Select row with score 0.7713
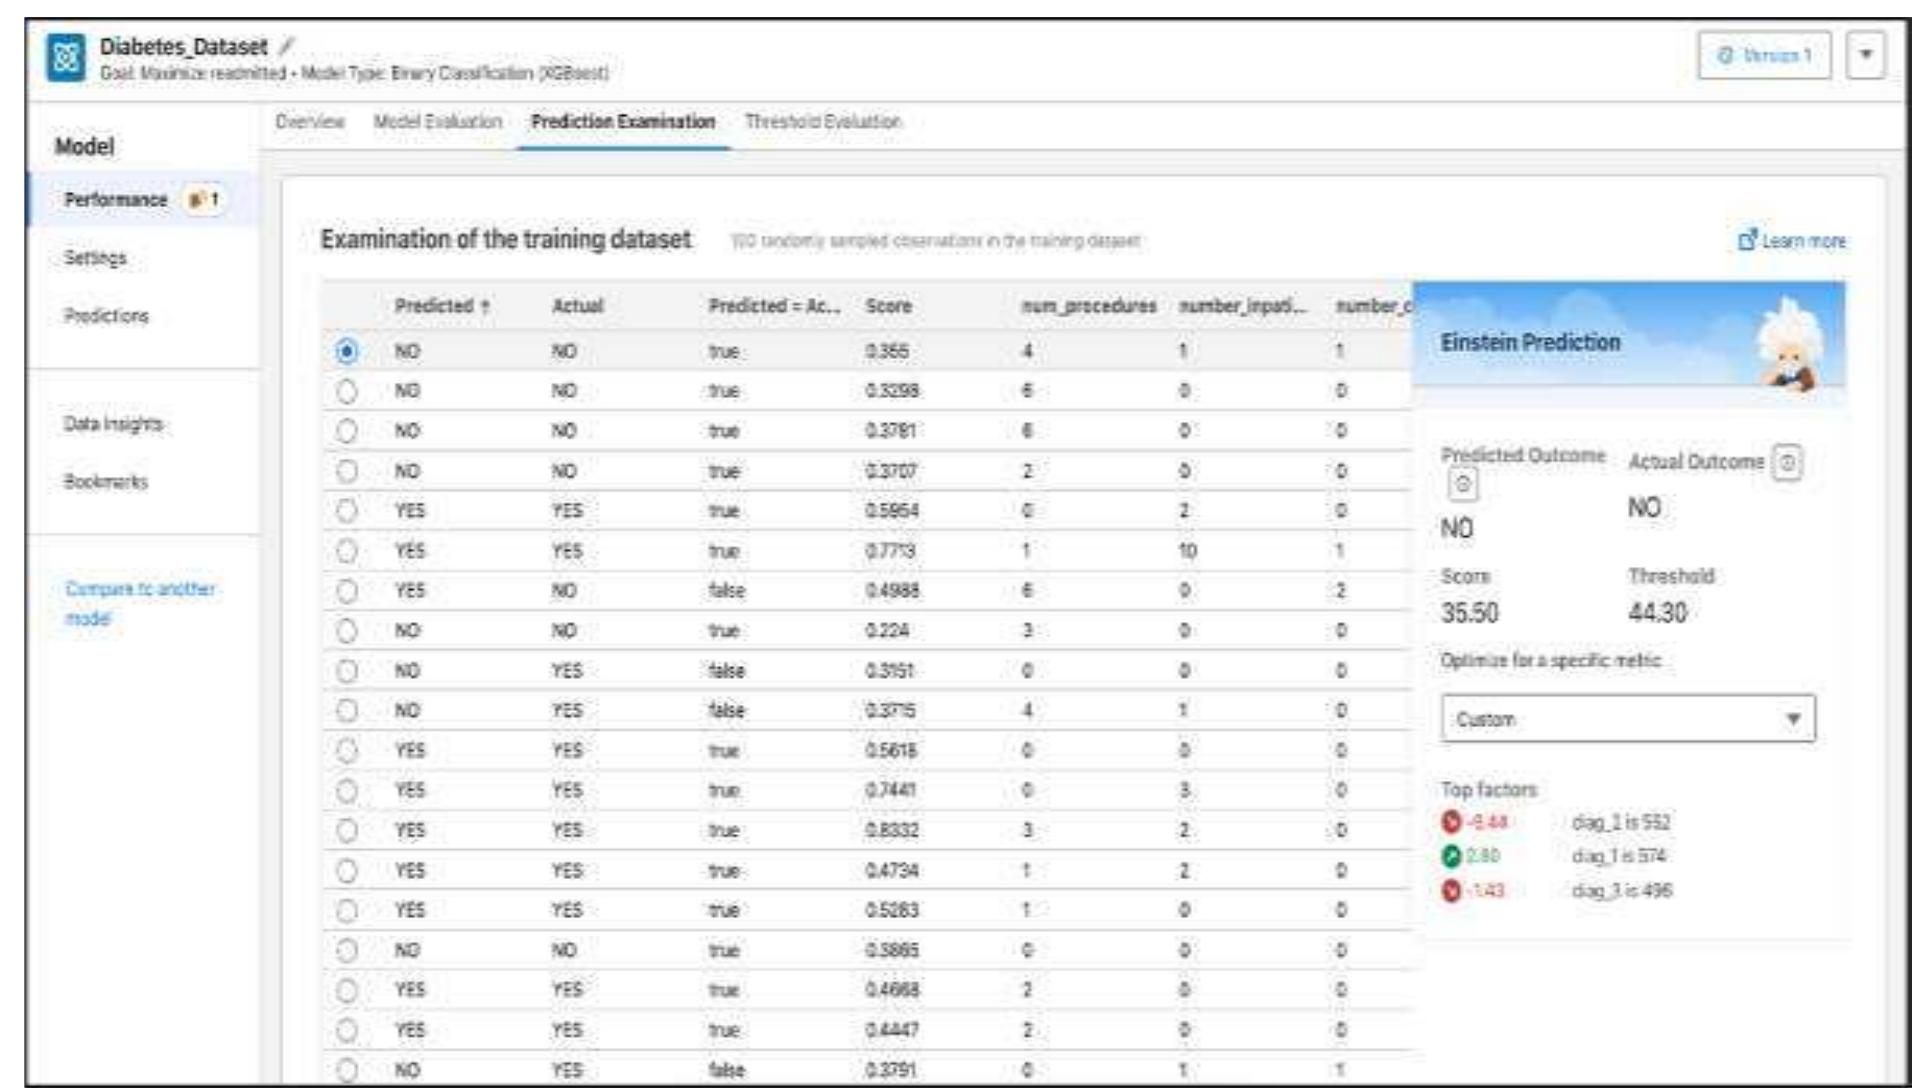Image resolution: width=1921 pixels, height=1088 pixels. coord(347,551)
